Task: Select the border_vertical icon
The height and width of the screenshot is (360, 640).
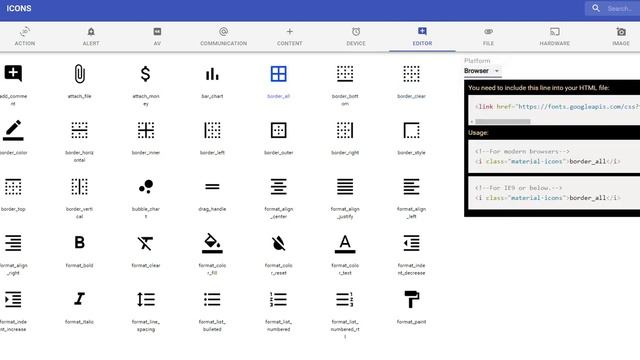Action: click(x=80, y=187)
